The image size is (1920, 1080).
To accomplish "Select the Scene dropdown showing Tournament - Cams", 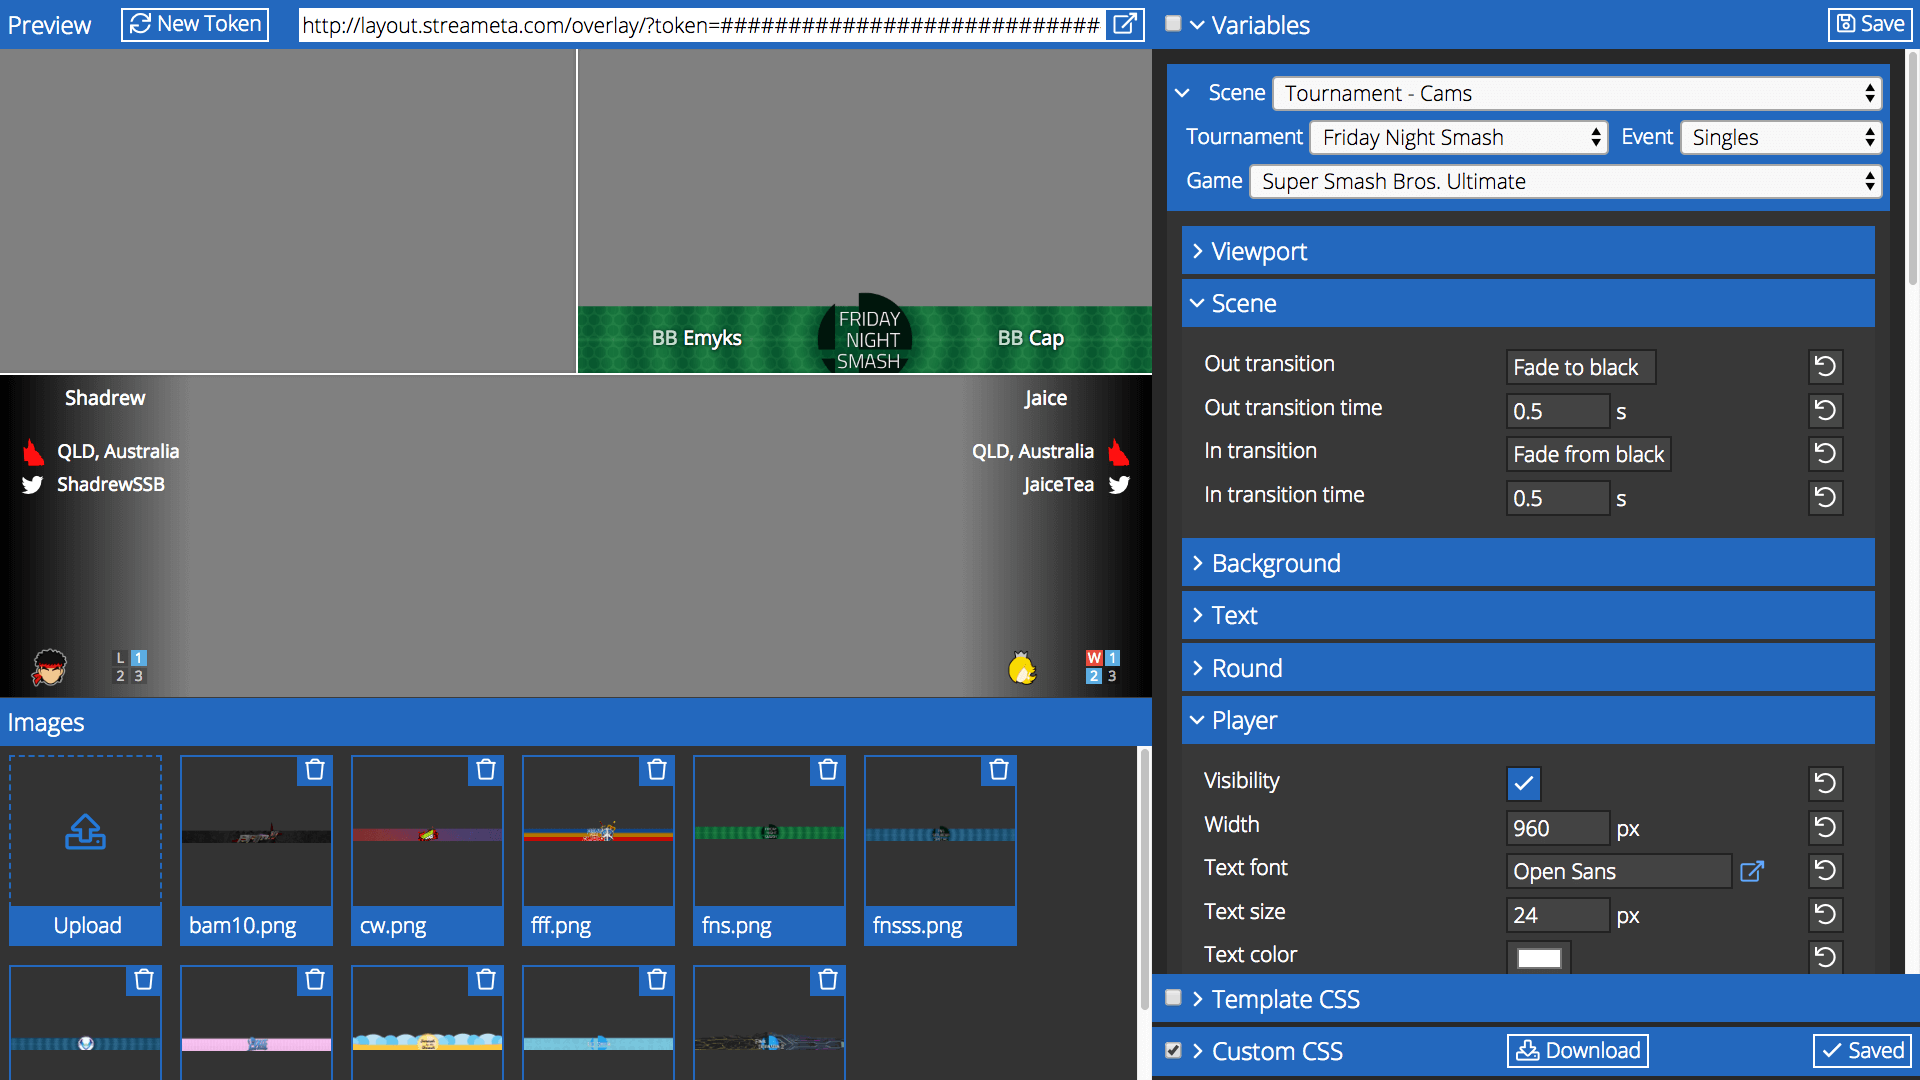I will pyautogui.click(x=1578, y=92).
